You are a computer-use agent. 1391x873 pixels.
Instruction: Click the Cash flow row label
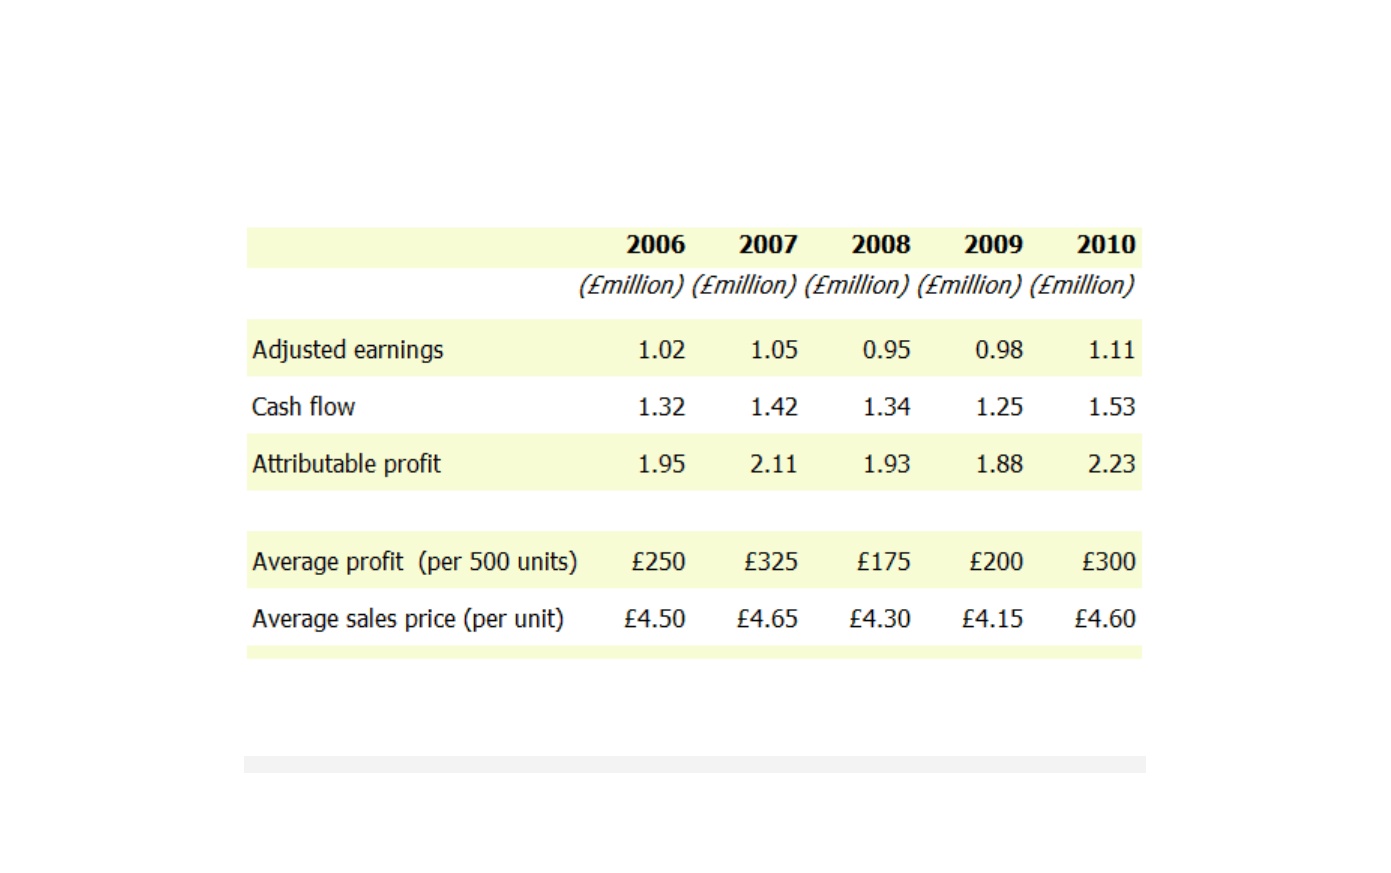pos(303,407)
